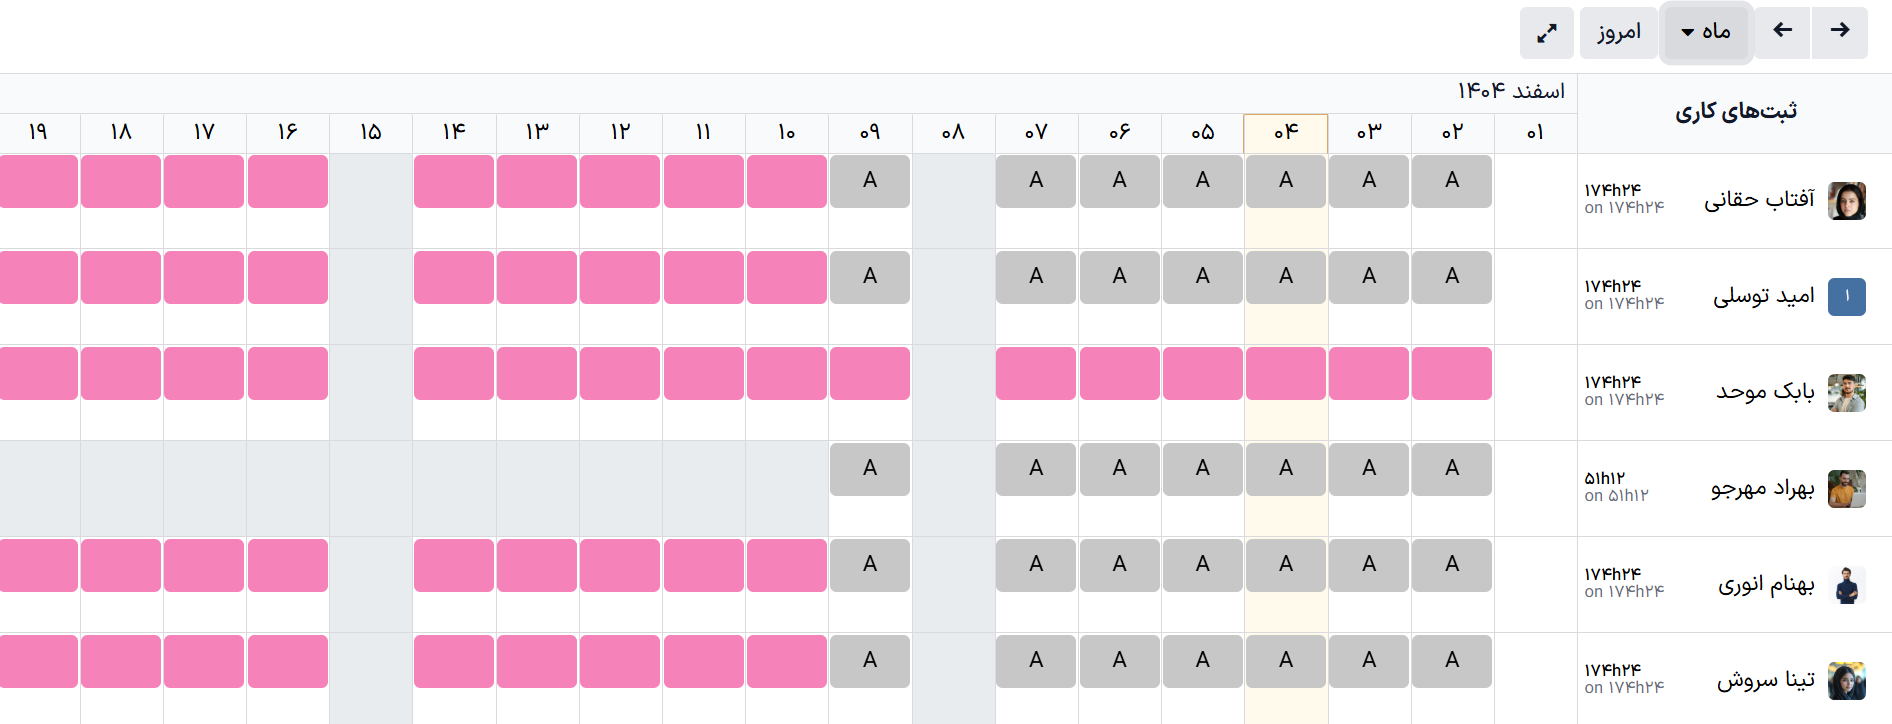Select the highlighted day ۰۴ column header

[x=1286, y=133]
